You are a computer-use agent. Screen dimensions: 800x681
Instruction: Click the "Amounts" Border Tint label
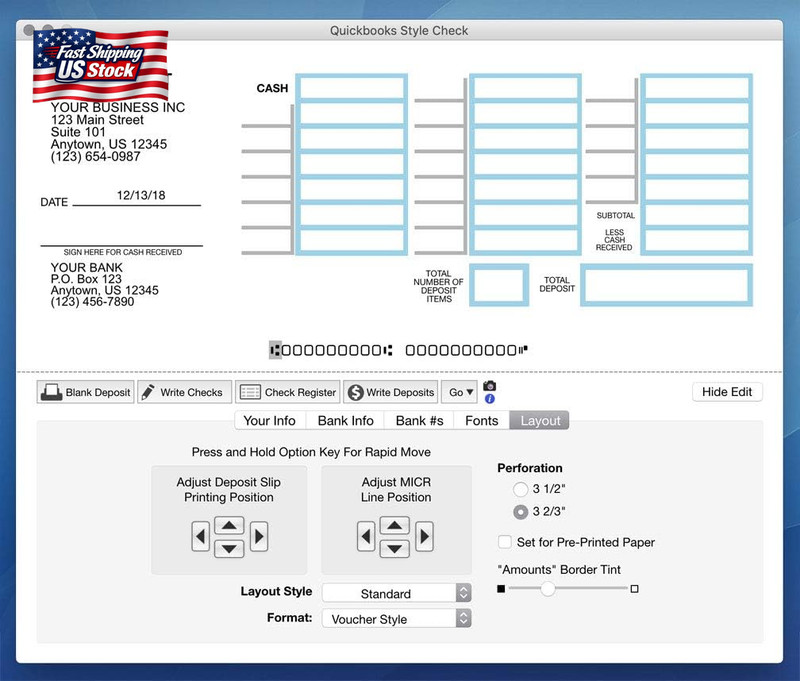tap(559, 569)
